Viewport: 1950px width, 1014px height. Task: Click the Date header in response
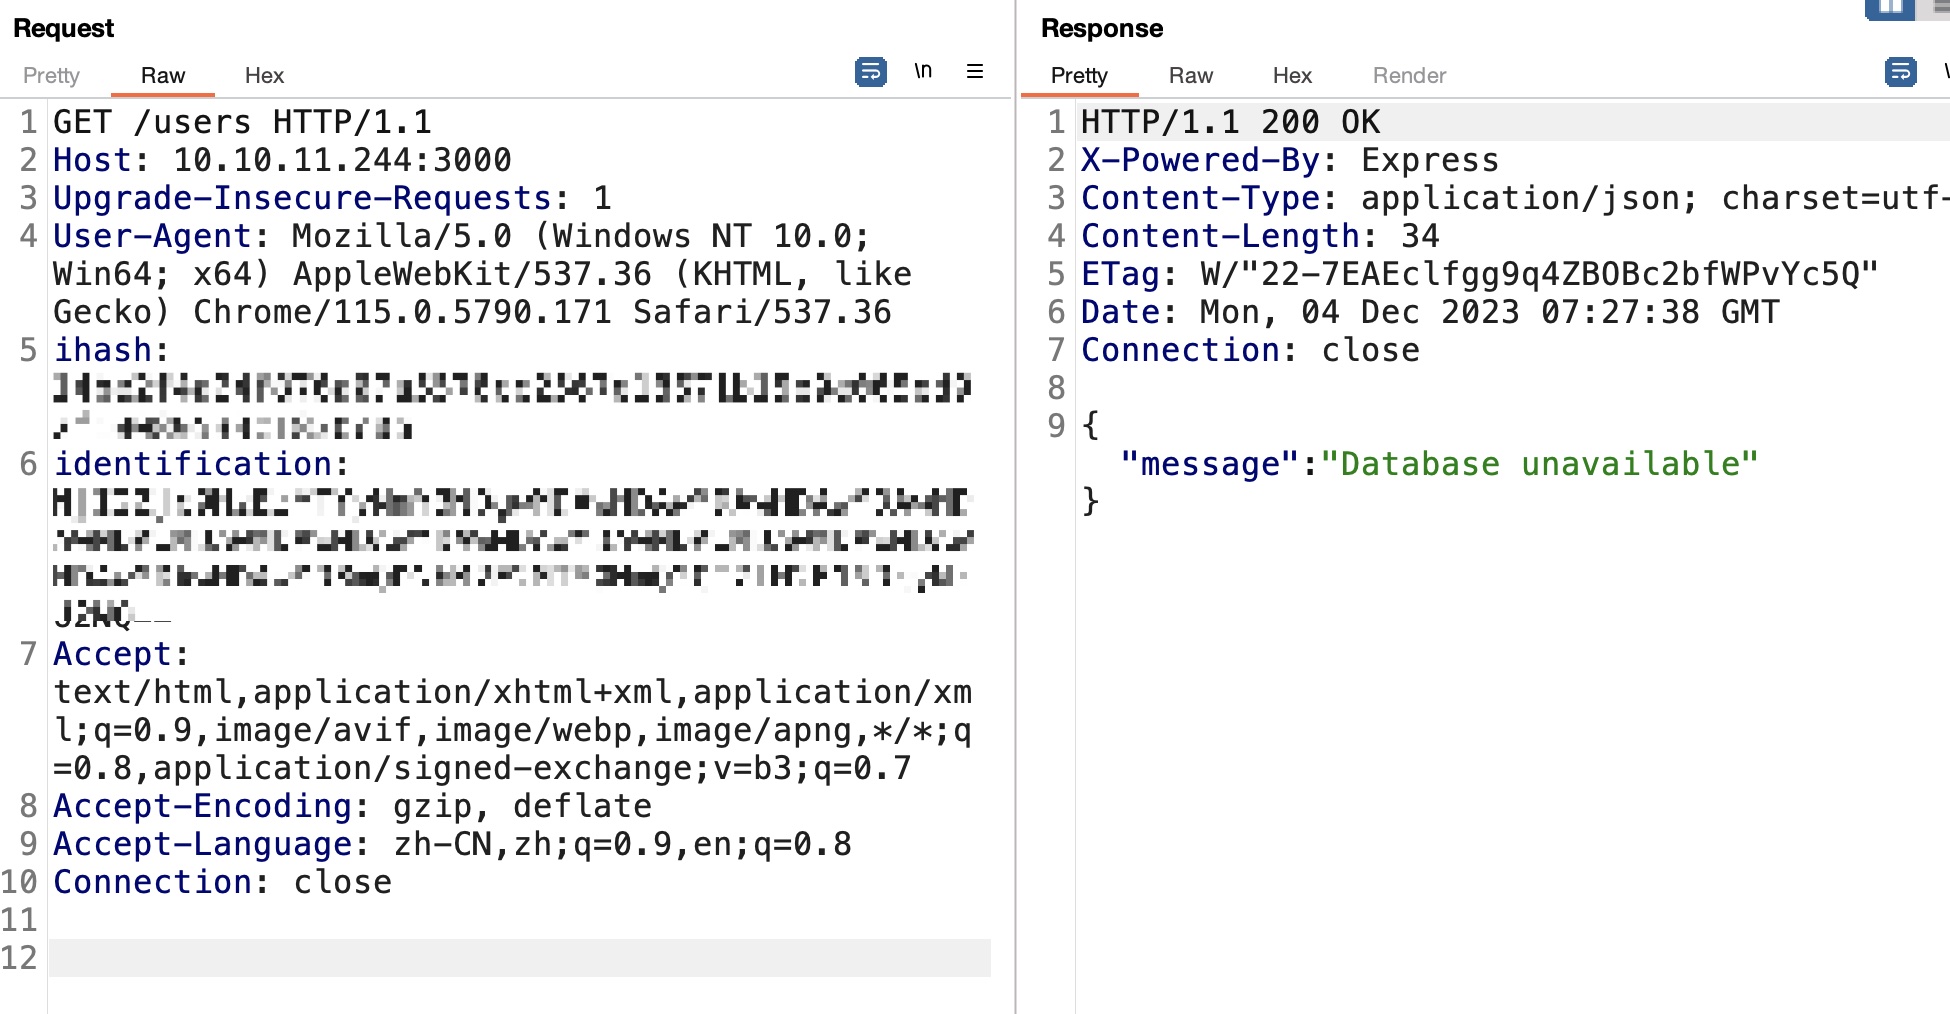pyautogui.click(x=1430, y=312)
